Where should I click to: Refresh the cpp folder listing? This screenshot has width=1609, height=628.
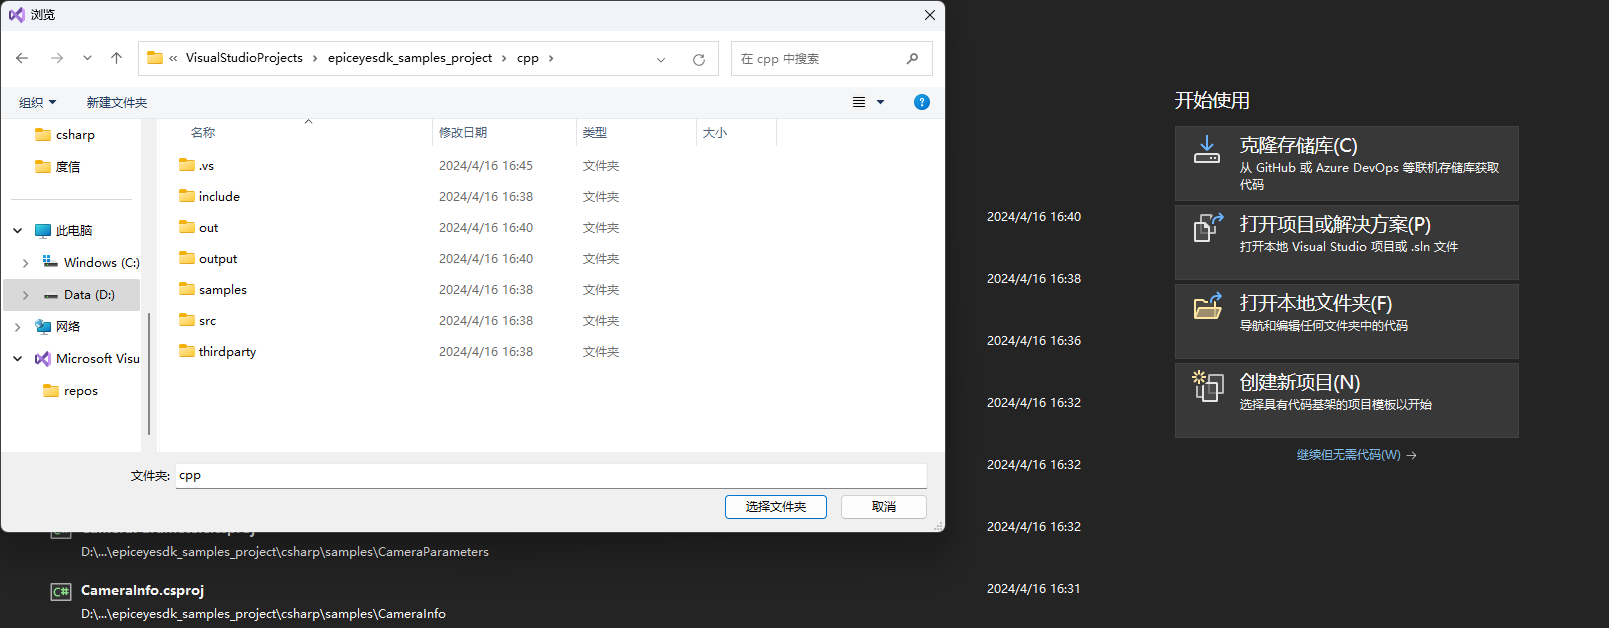(699, 59)
